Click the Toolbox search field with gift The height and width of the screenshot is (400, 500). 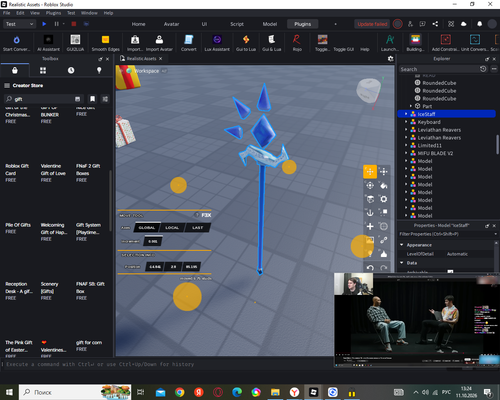point(43,99)
